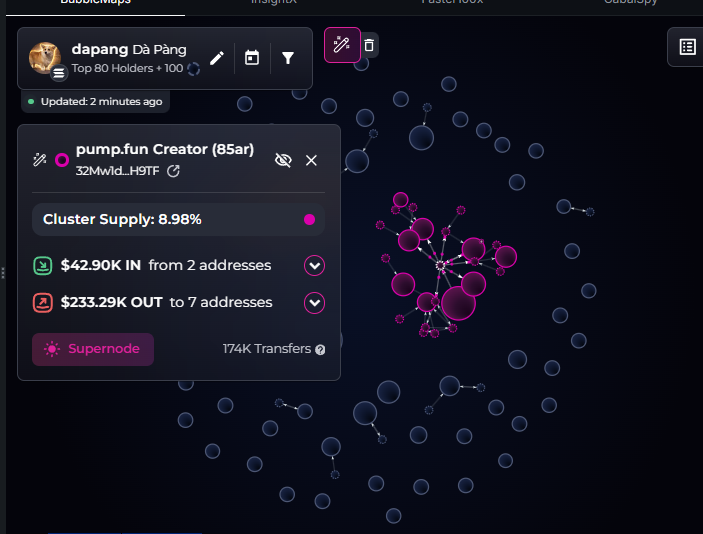Select the largest magenta cluster bubble
This screenshot has height=534, width=703.
coord(458,303)
